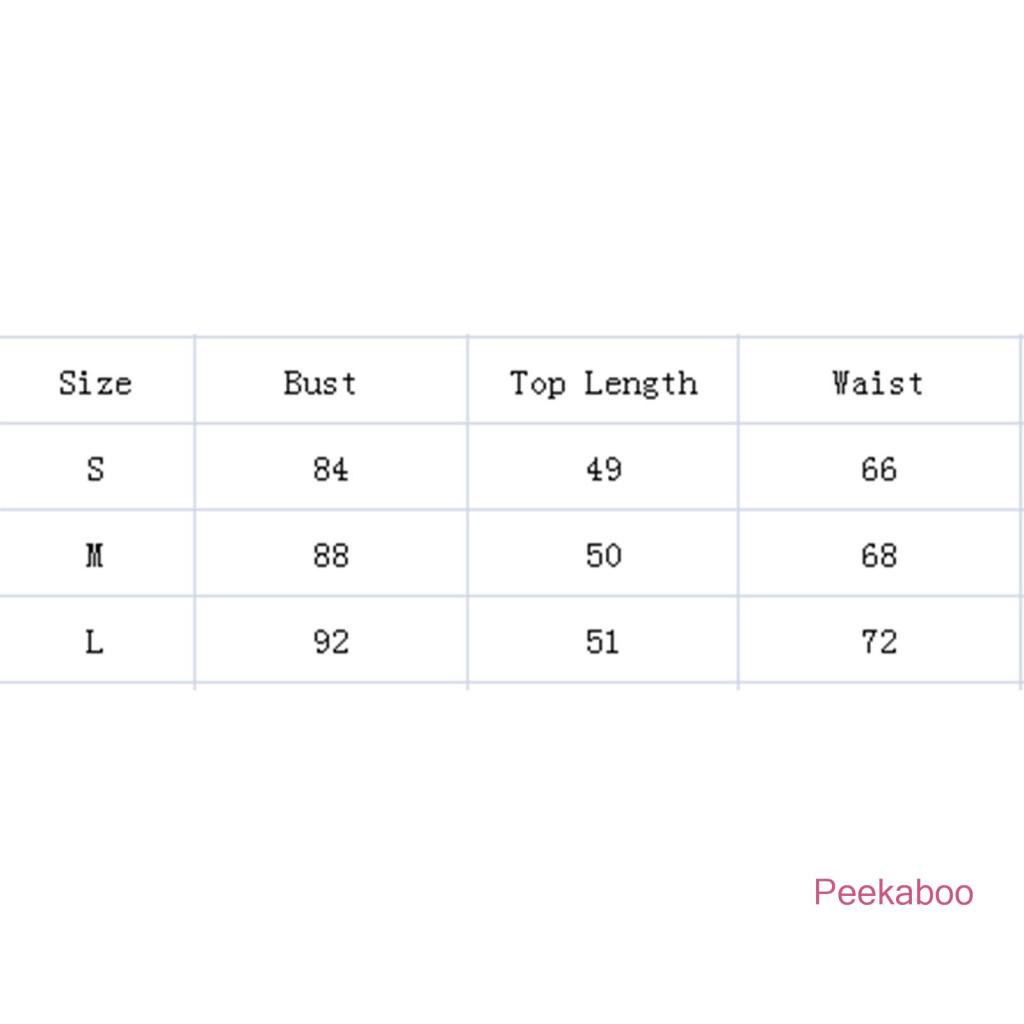The width and height of the screenshot is (1024, 1024).
Task: Select the Bust column header
Action: tap(320, 383)
